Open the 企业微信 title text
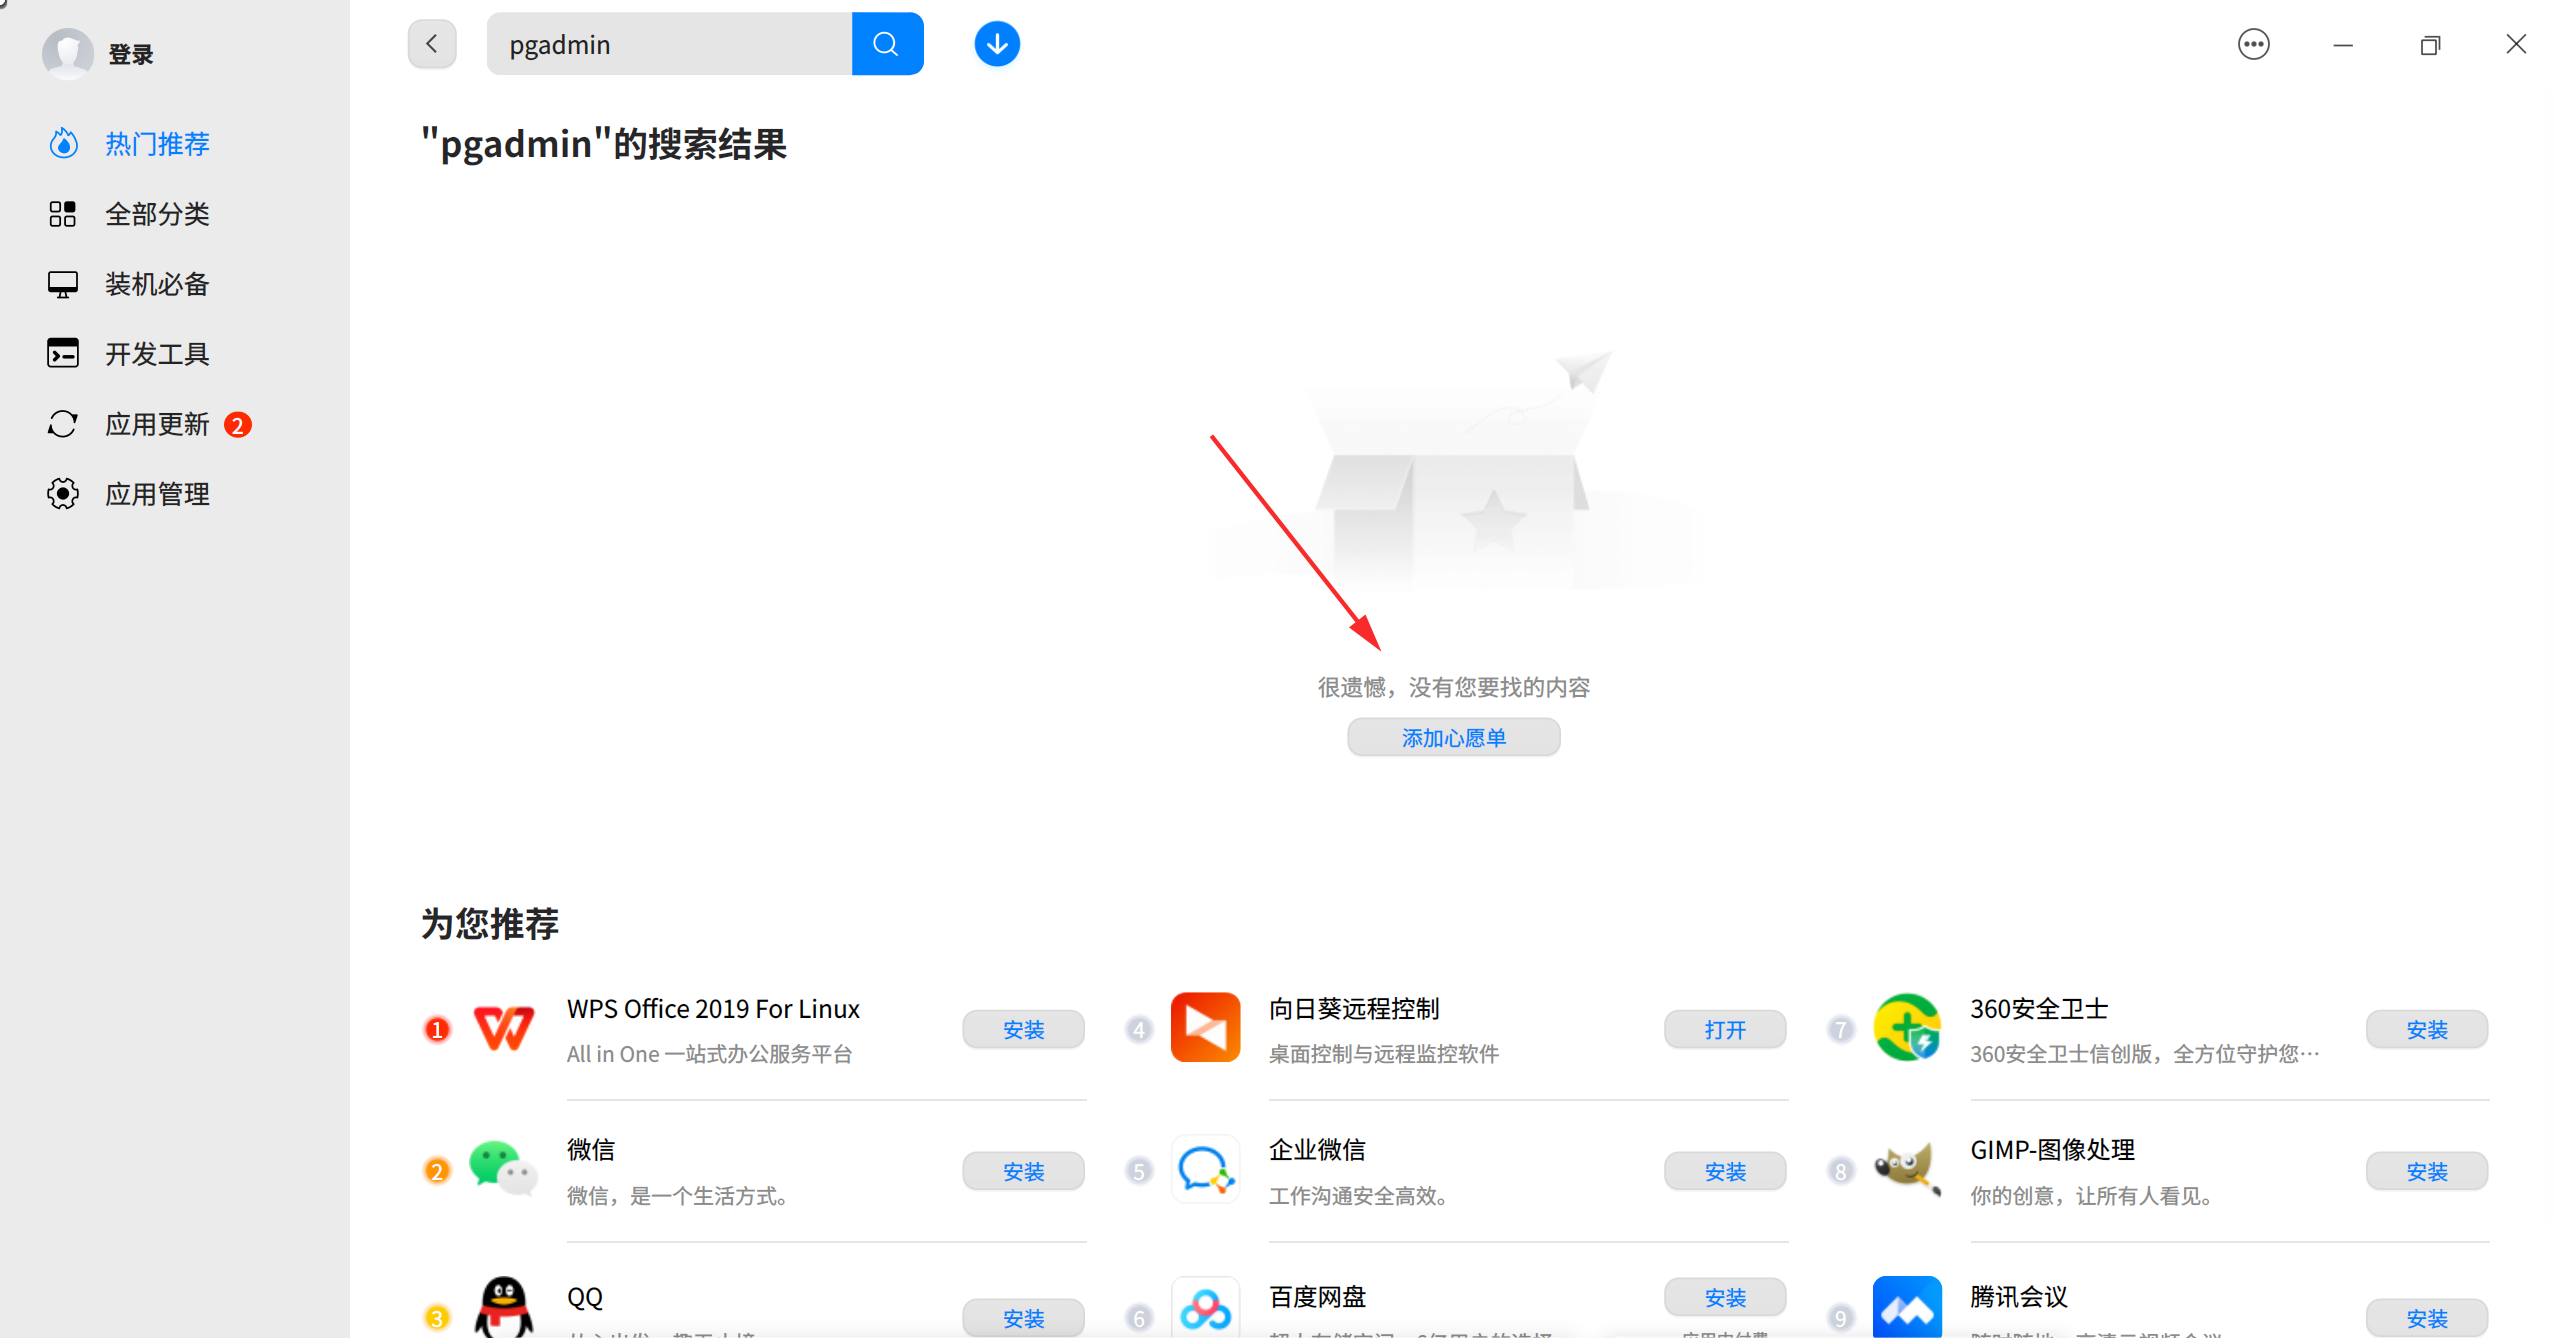Screen dimensions: 2560x1338 click(1317, 1150)
